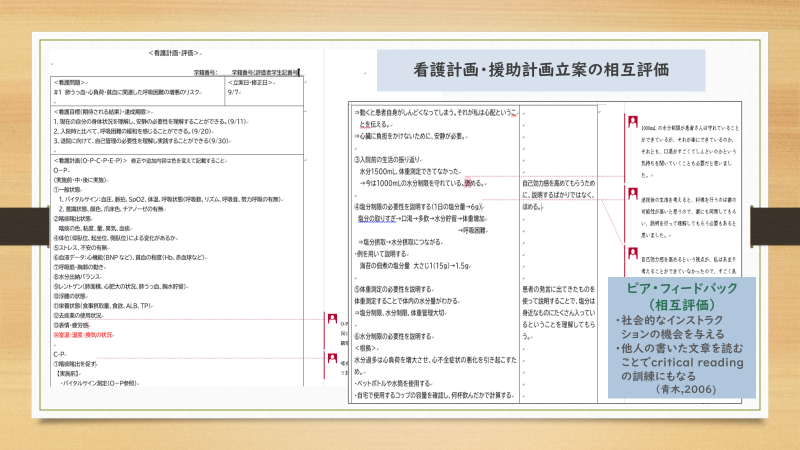The width and height of the screenshot is (800, 450).
Task: Click the ④塩分制限の必要性を説明する line
Action: [x=418, y=207]
